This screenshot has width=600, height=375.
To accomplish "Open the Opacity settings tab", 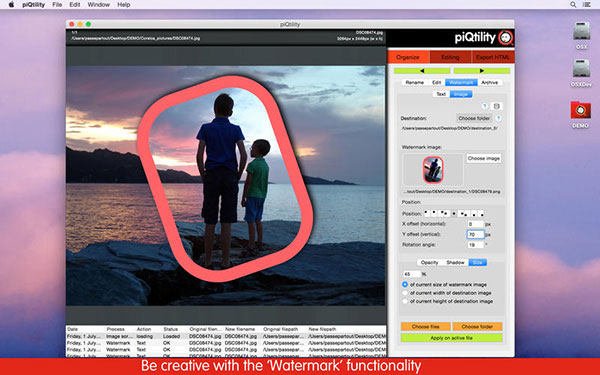I will click(429, 262).
